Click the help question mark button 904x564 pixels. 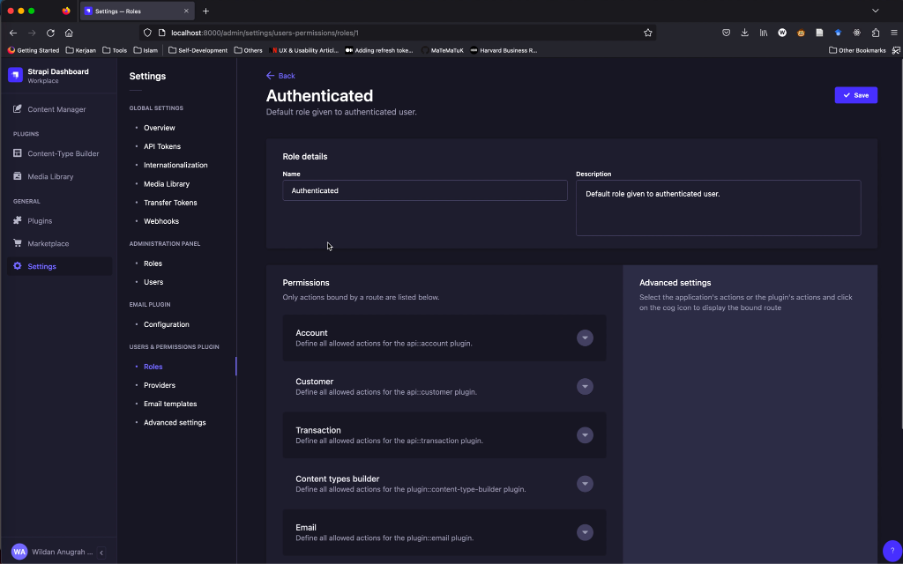tap(892, 551)
